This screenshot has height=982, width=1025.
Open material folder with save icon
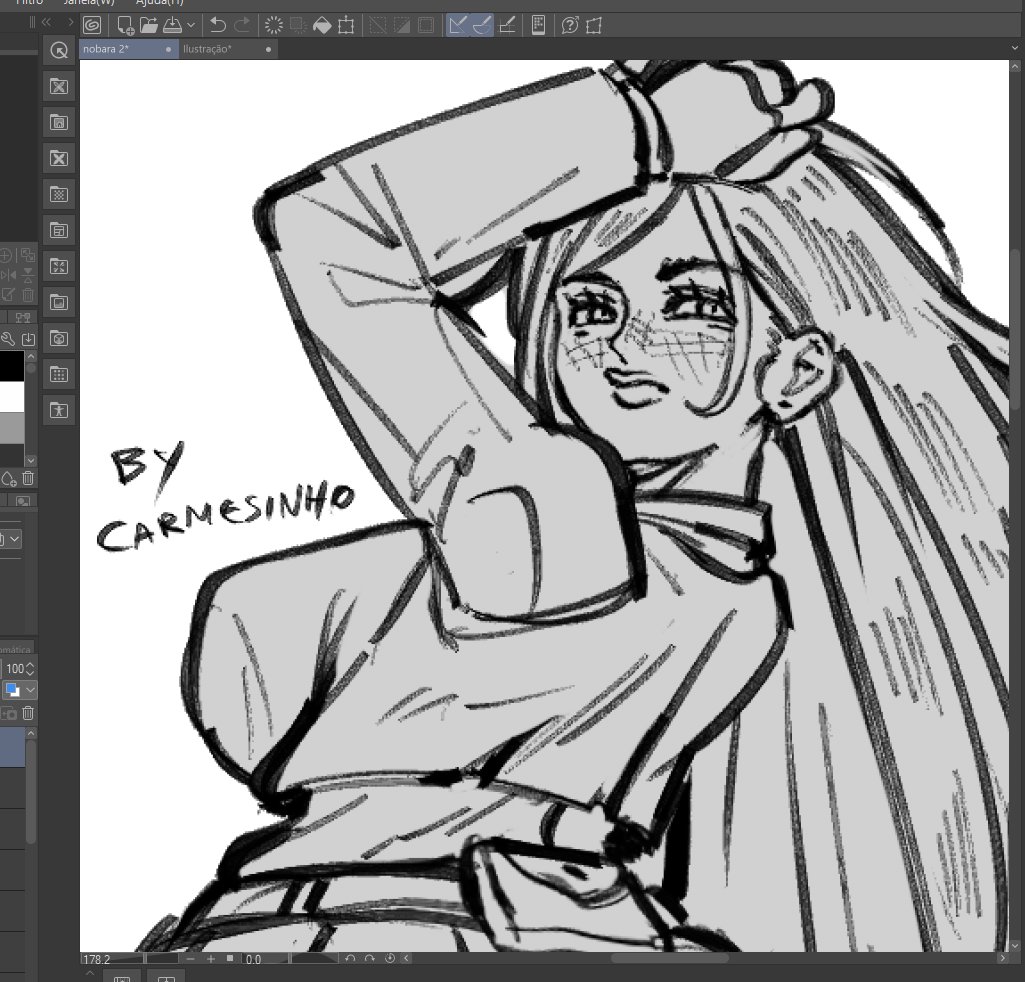pyautogui.click(x=59, y=122)
